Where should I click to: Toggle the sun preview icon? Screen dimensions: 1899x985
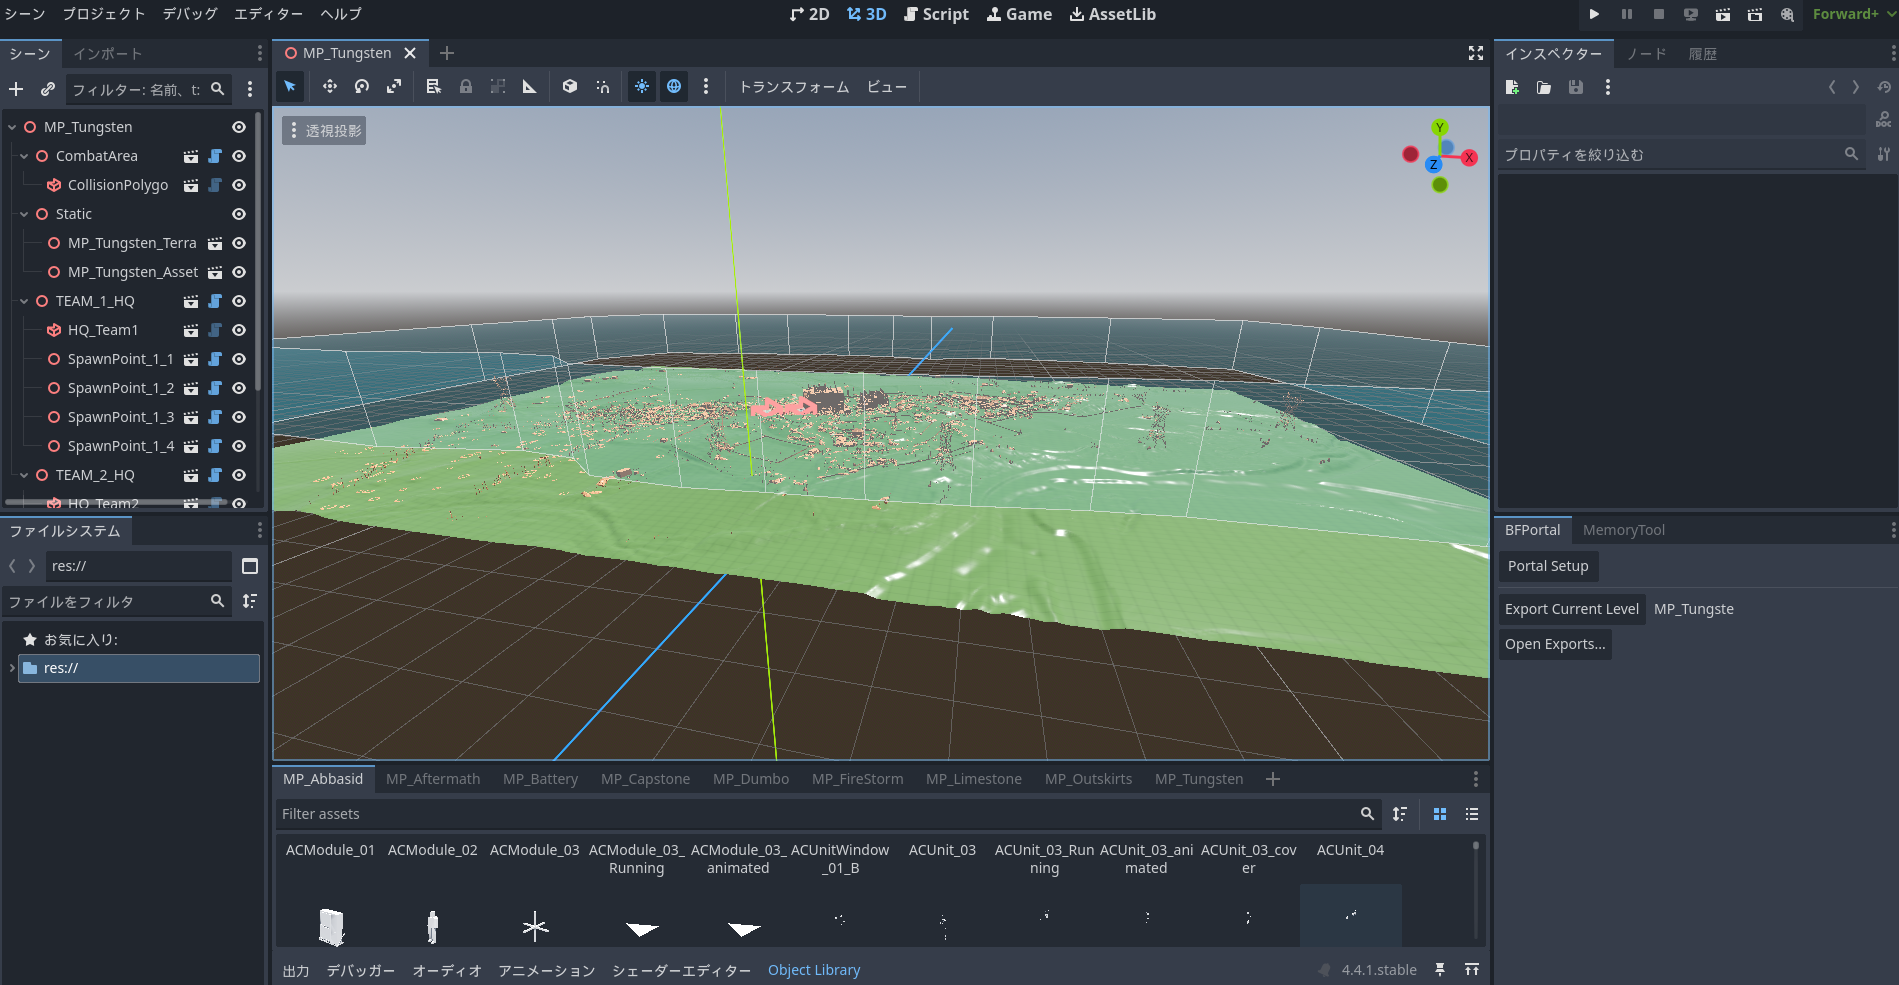click(x=642, y=87)
